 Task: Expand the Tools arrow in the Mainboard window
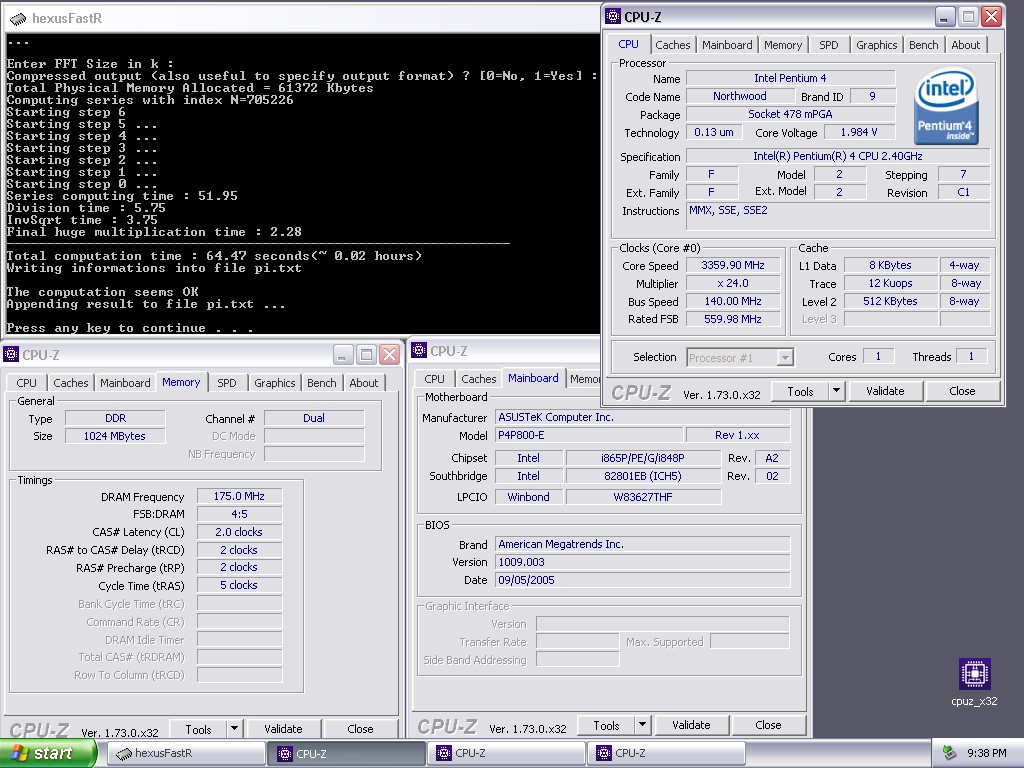point(642,724)
